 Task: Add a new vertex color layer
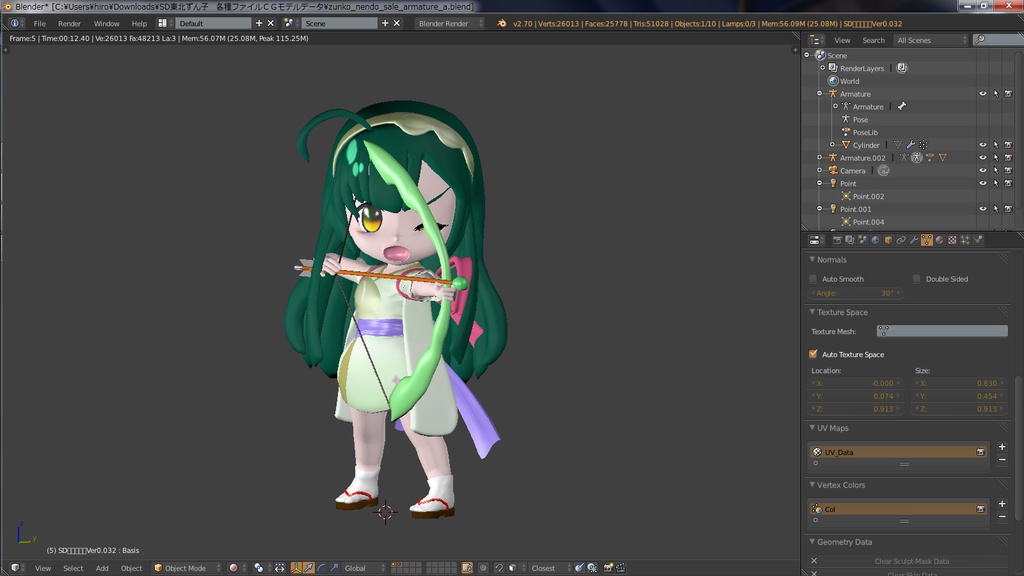pyautogui.click(x=1001, y=504)
